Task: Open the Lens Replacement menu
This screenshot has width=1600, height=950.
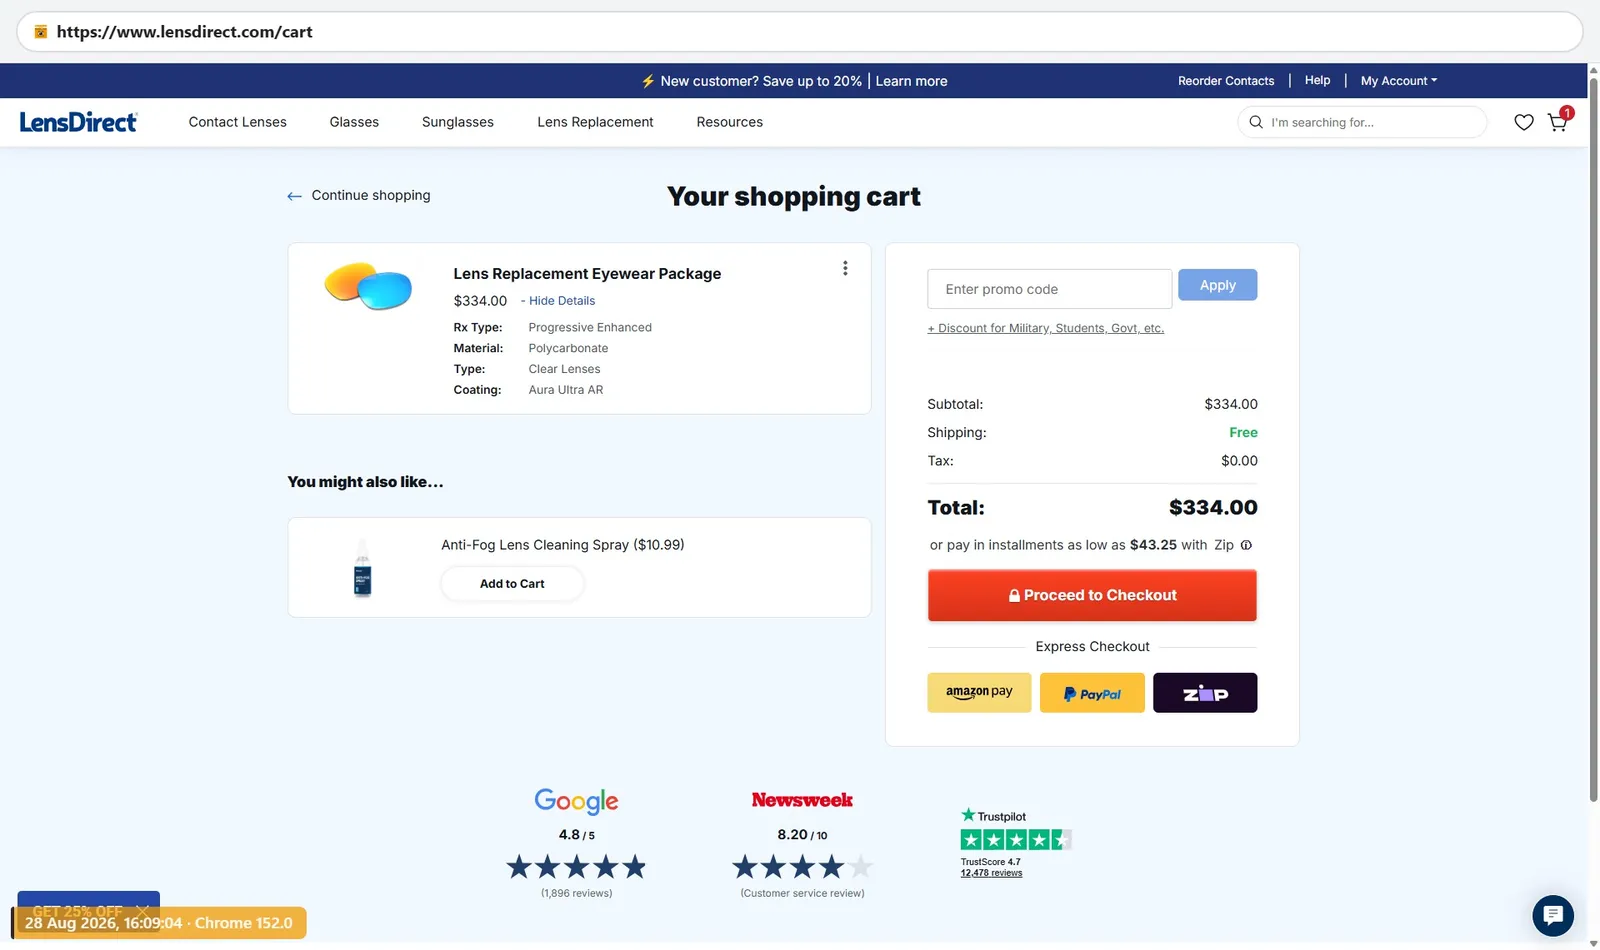Action: point(595,122)
